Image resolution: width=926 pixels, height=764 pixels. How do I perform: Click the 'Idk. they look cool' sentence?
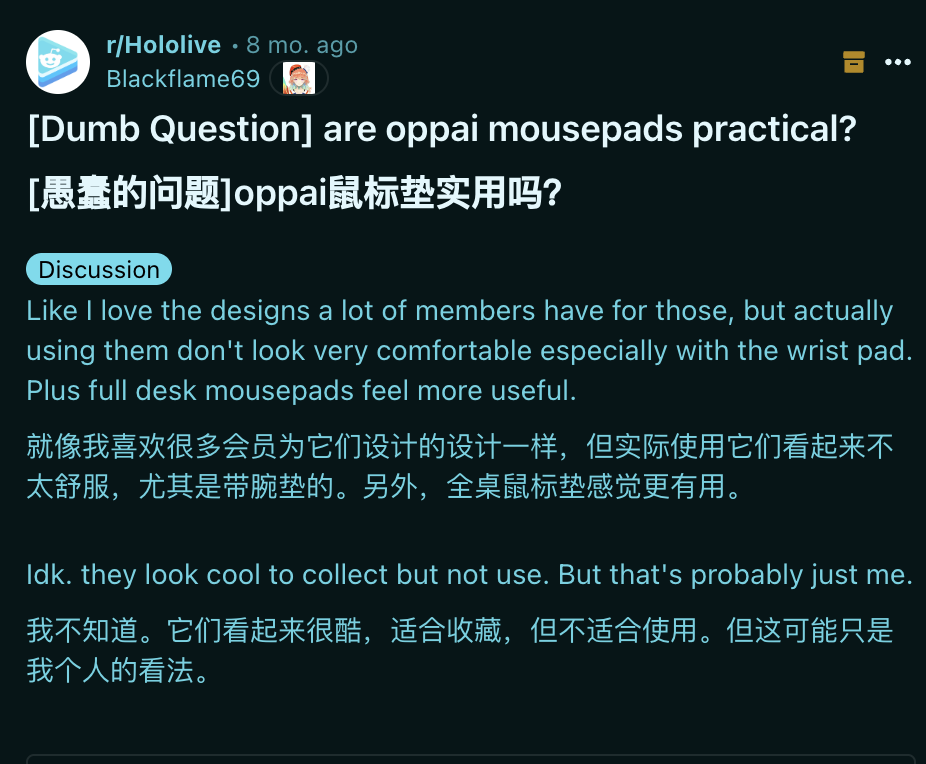(x=469, y=574)
